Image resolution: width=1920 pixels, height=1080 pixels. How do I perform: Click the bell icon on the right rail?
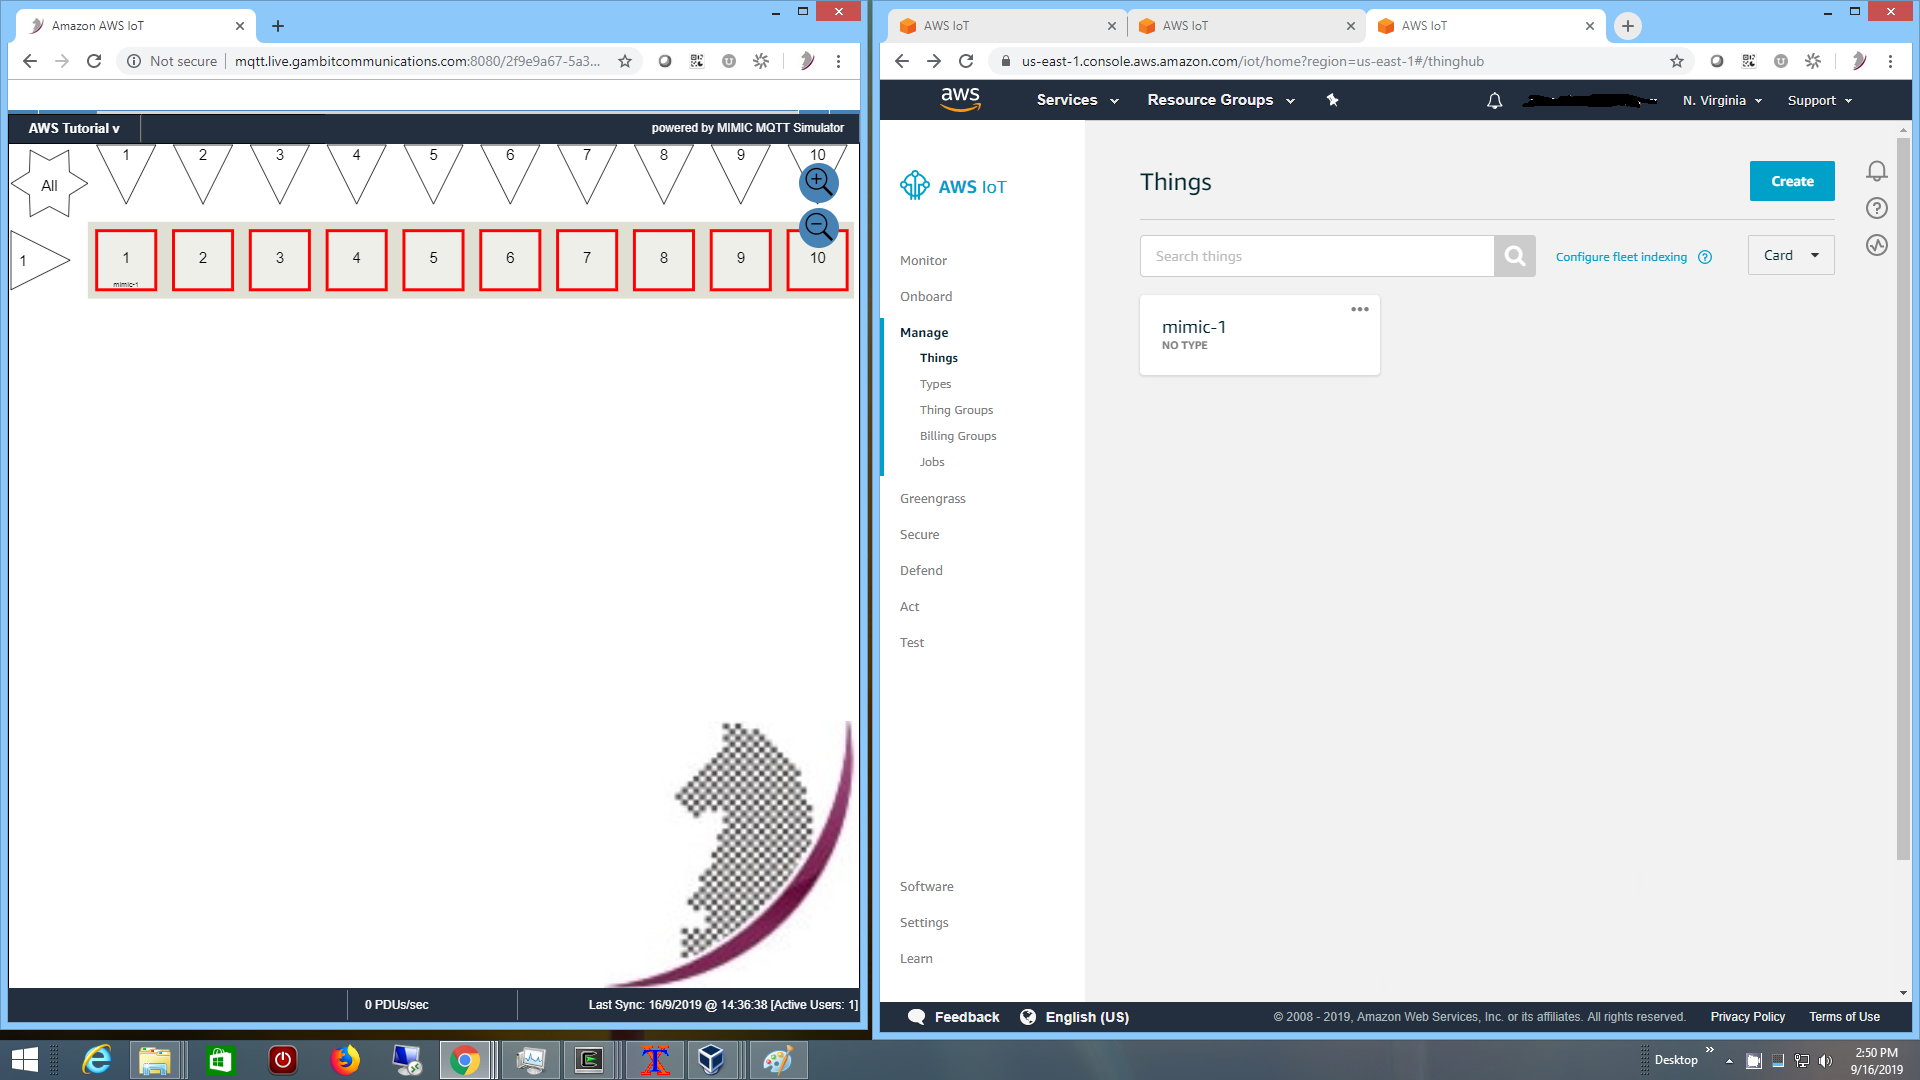pyautogui.click(x=1877, y=171)
